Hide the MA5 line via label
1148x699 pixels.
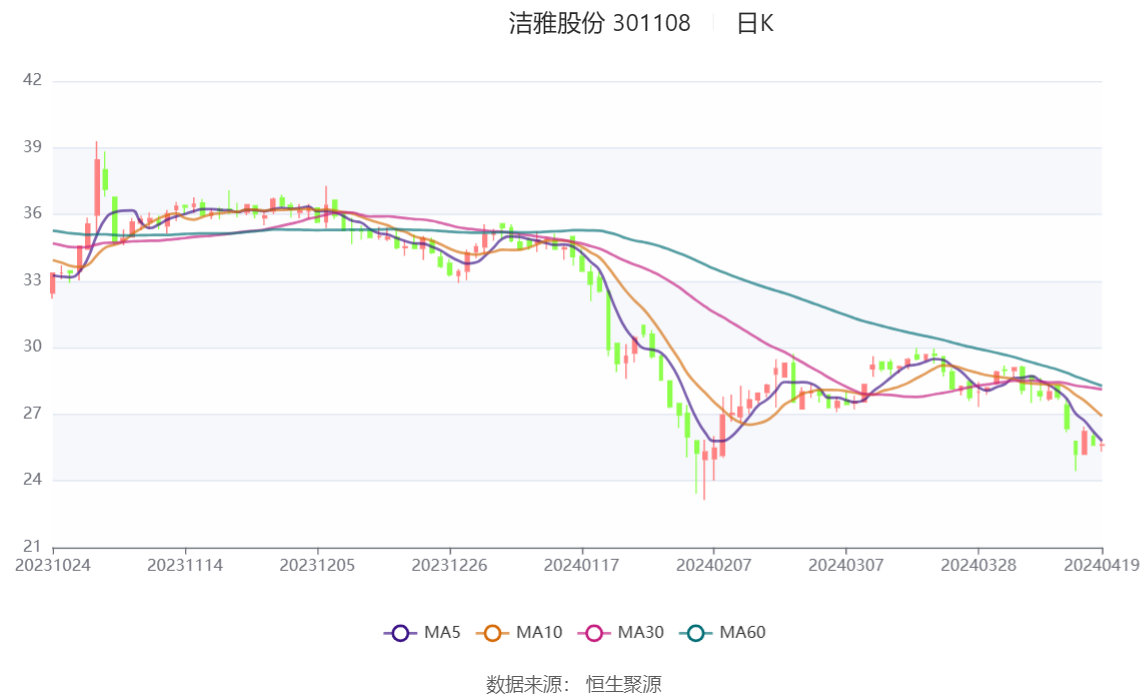442,632
